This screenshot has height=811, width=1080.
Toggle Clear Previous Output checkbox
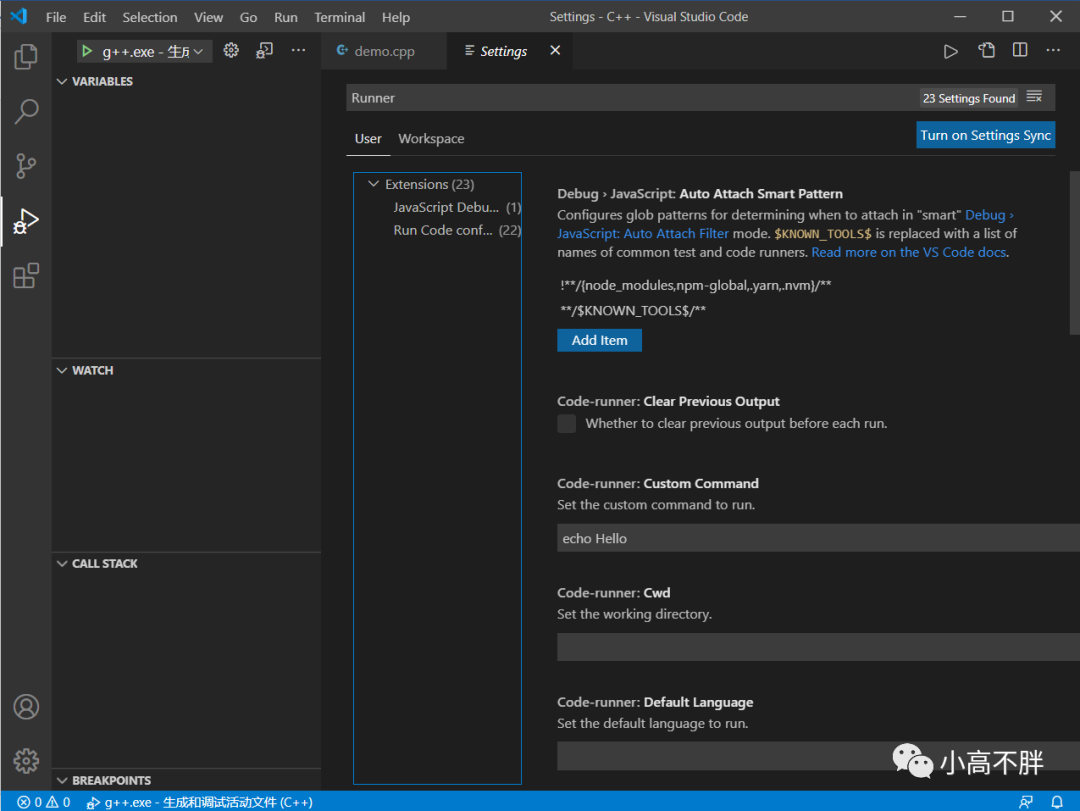coord(566,424)
